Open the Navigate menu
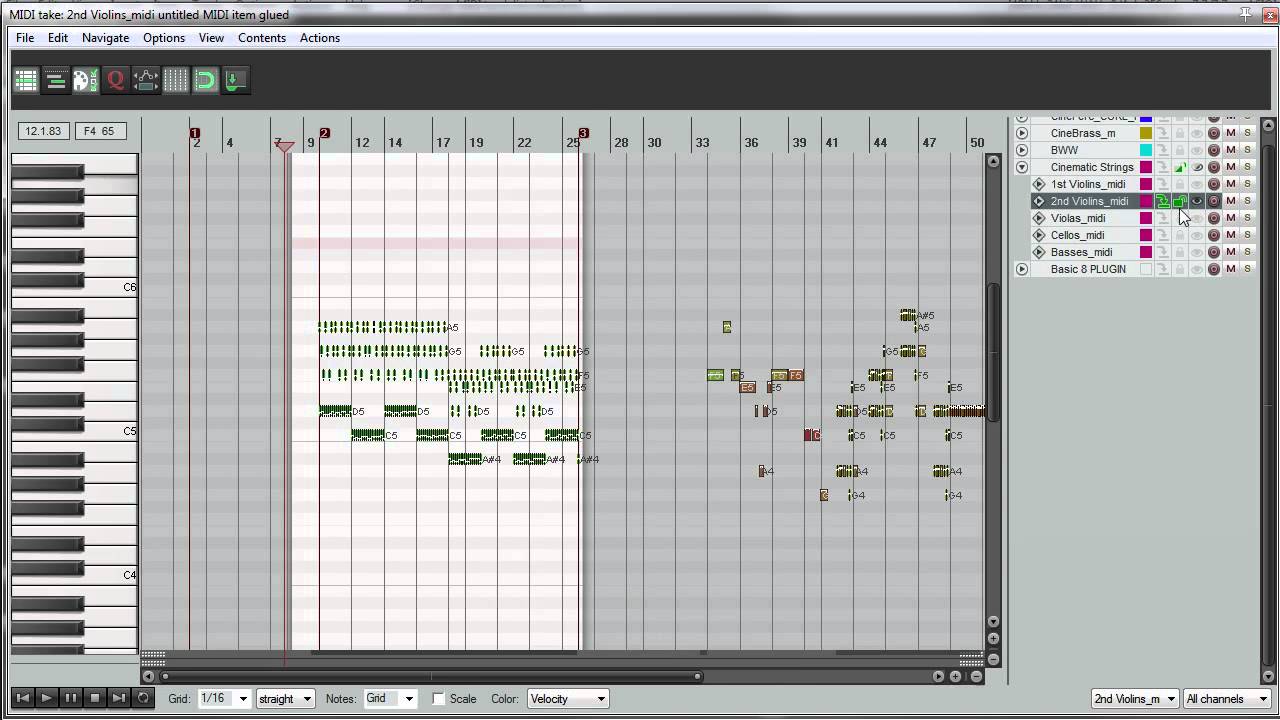1280x720 pixels. point(105,38)
